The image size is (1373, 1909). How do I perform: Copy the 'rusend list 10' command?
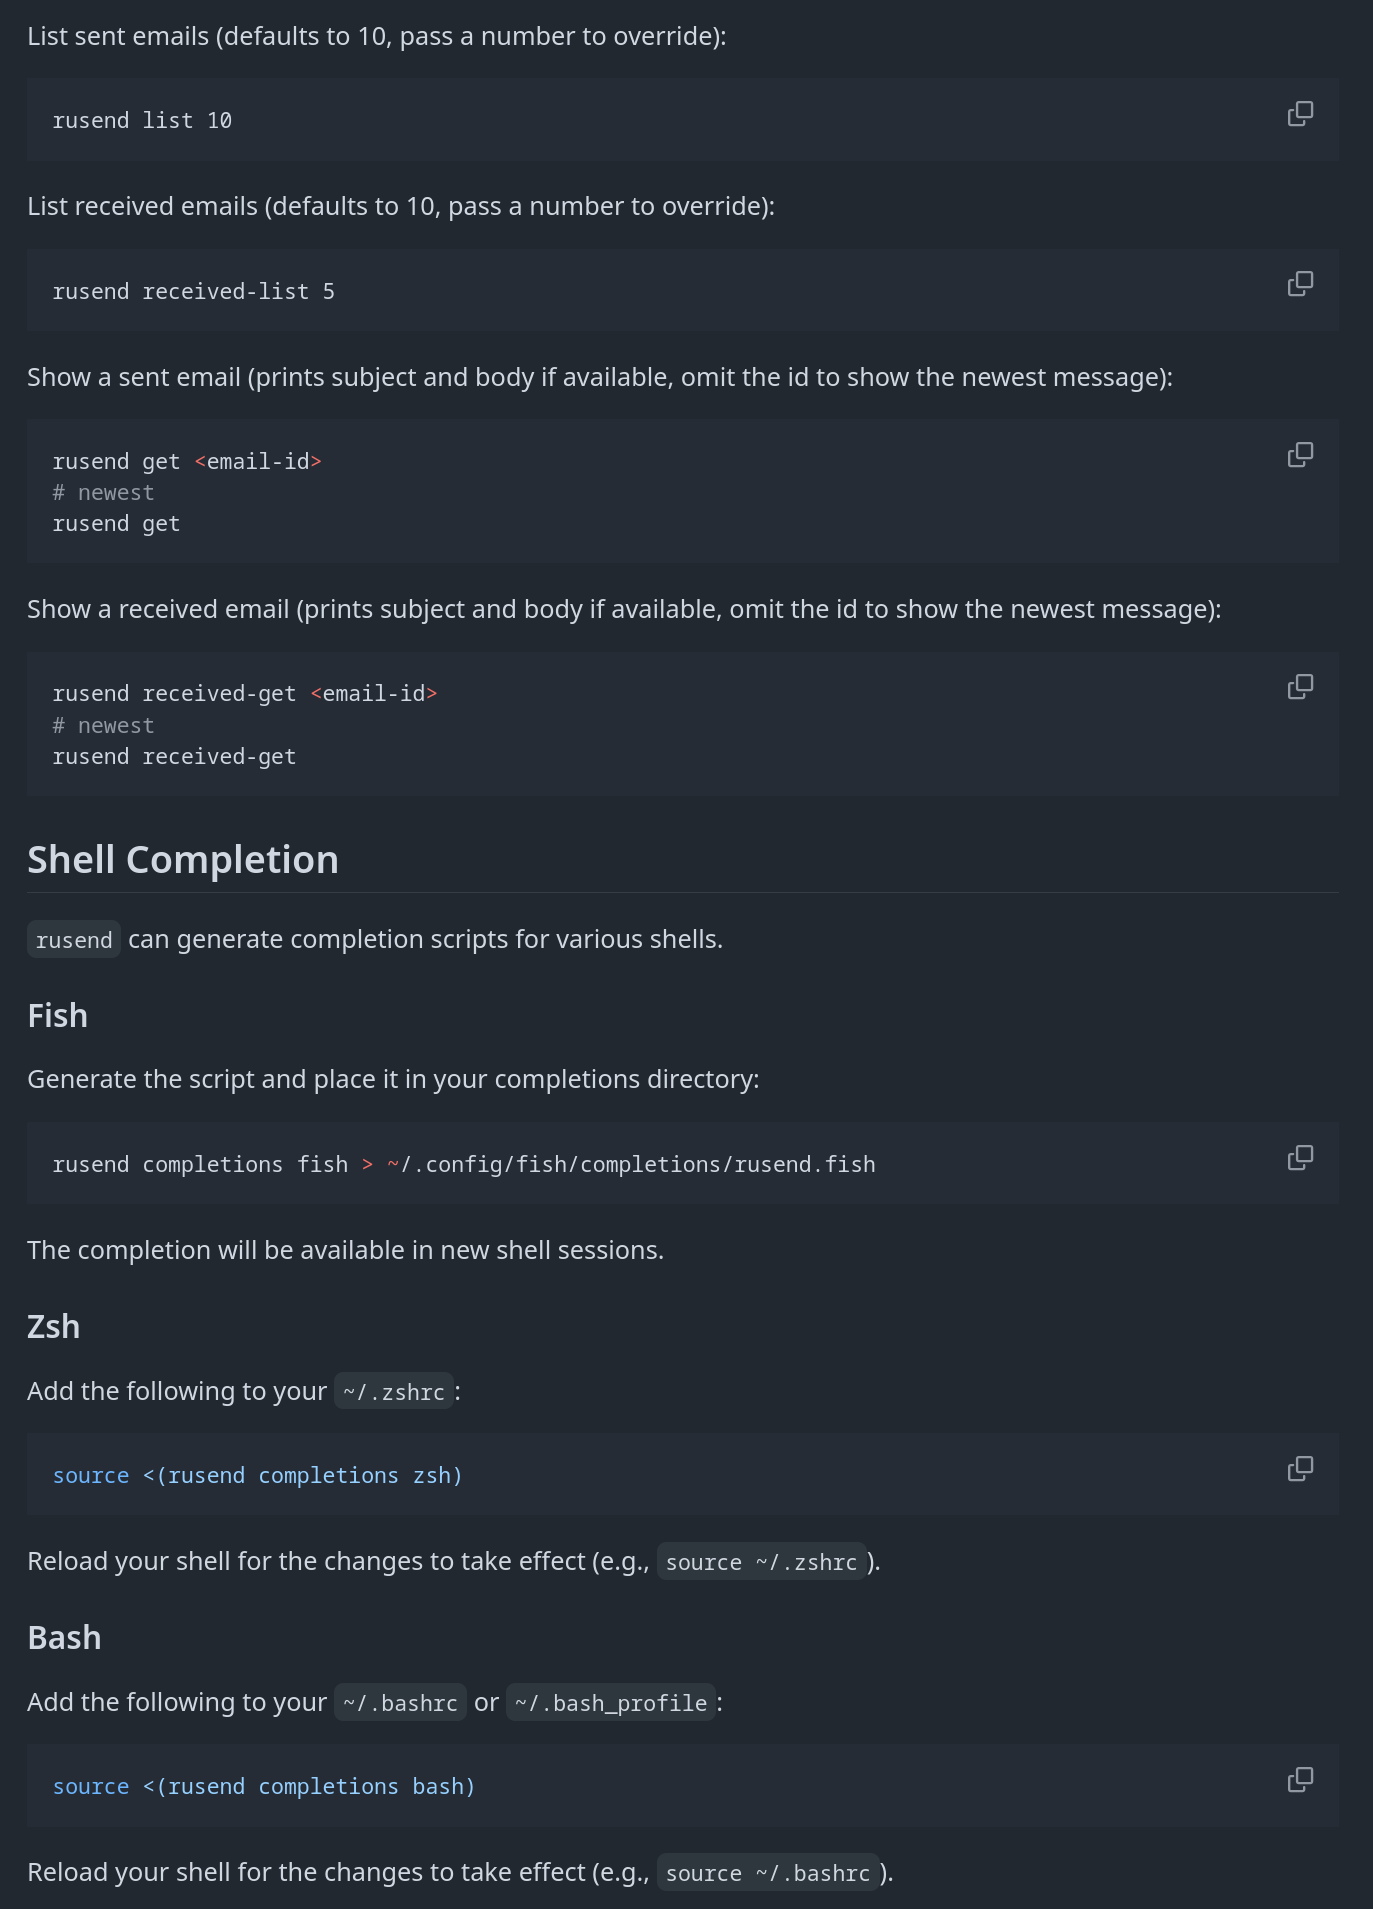click(x=1300, y=114)
